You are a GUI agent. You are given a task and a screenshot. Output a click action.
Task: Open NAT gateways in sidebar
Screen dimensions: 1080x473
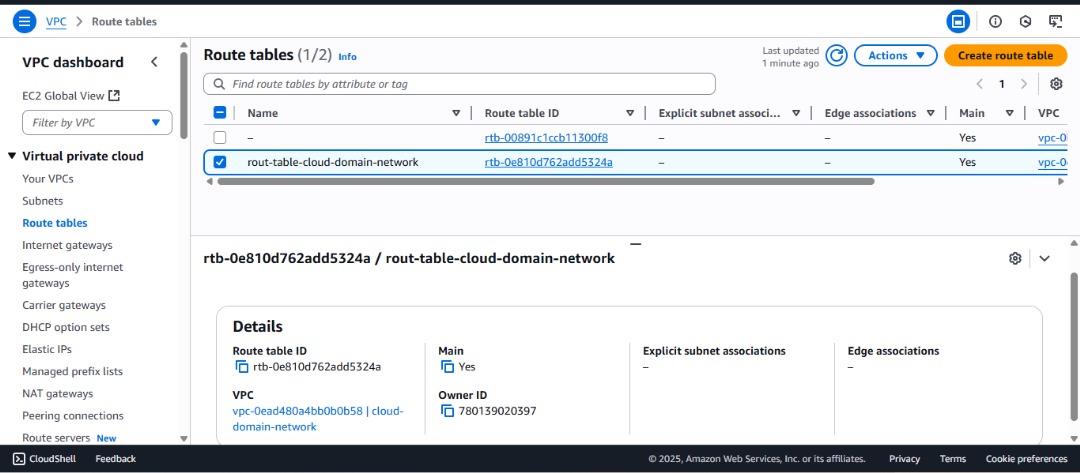58,394
